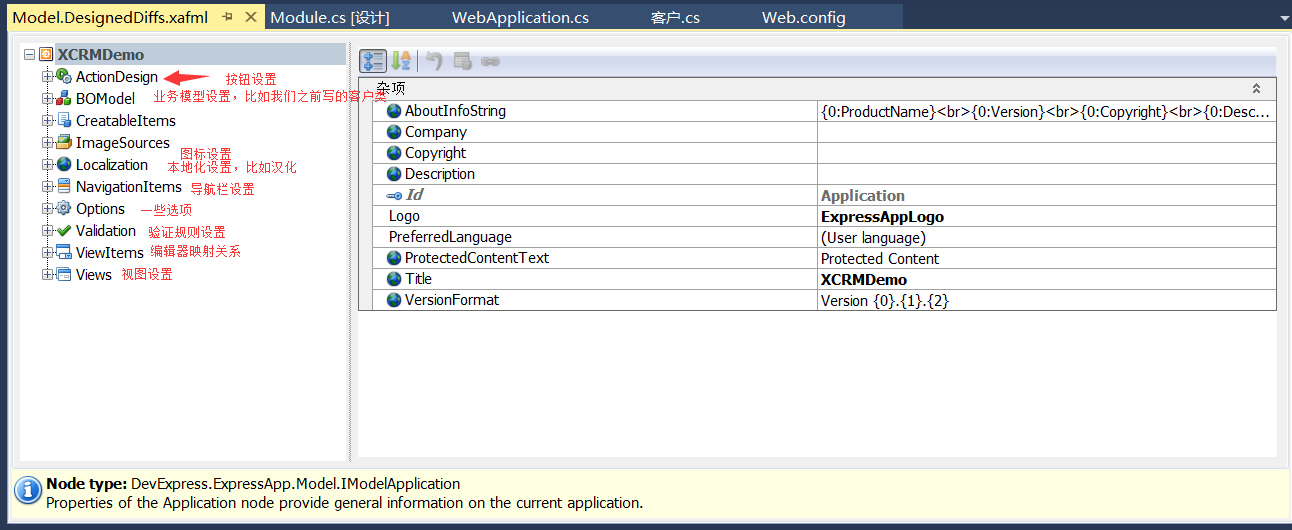Select the PreferredLanguage property name

tap(450, 237)
